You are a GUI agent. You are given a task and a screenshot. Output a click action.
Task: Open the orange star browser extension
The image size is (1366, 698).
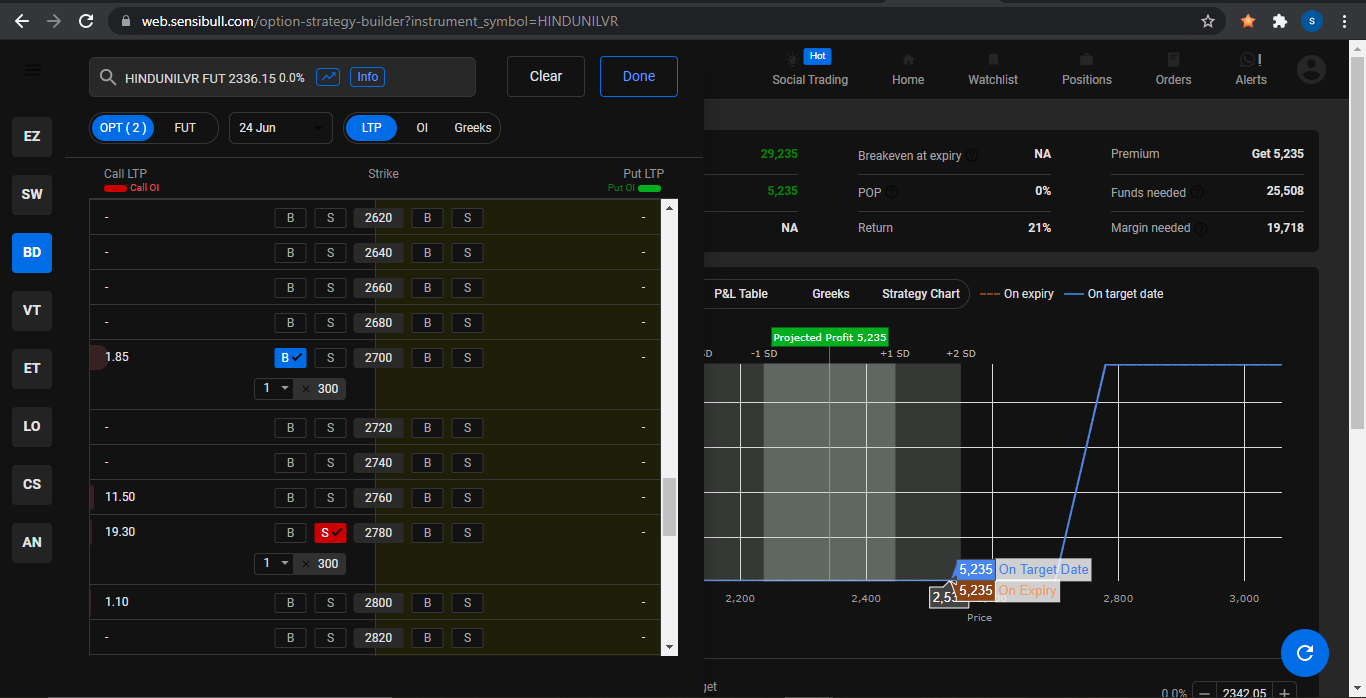point(1248,20)
